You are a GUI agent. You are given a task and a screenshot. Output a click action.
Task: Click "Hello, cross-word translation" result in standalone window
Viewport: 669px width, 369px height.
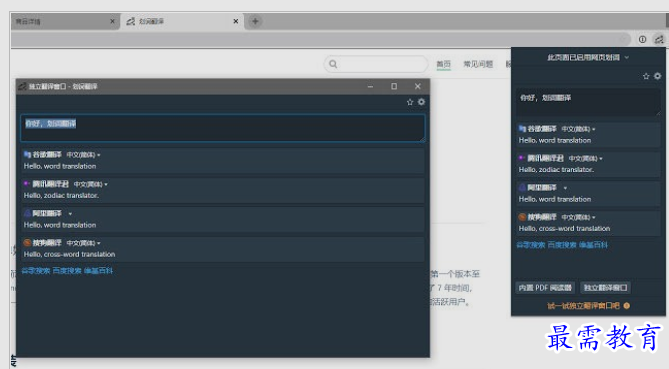70,254
